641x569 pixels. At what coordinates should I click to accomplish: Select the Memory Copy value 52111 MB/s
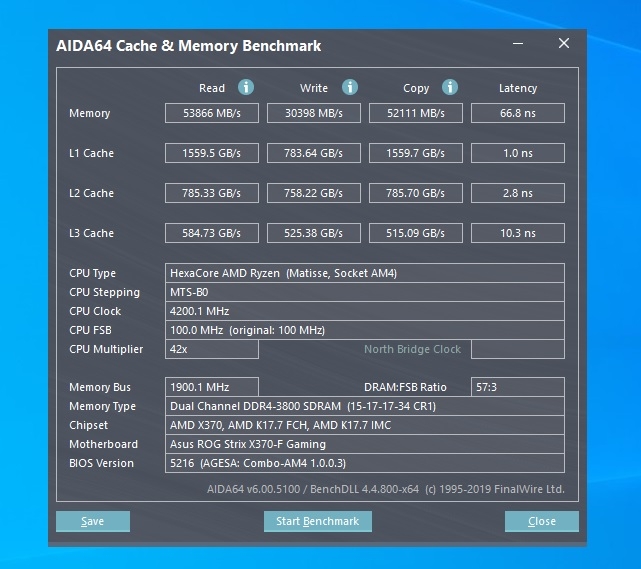(x=416, y=113)
